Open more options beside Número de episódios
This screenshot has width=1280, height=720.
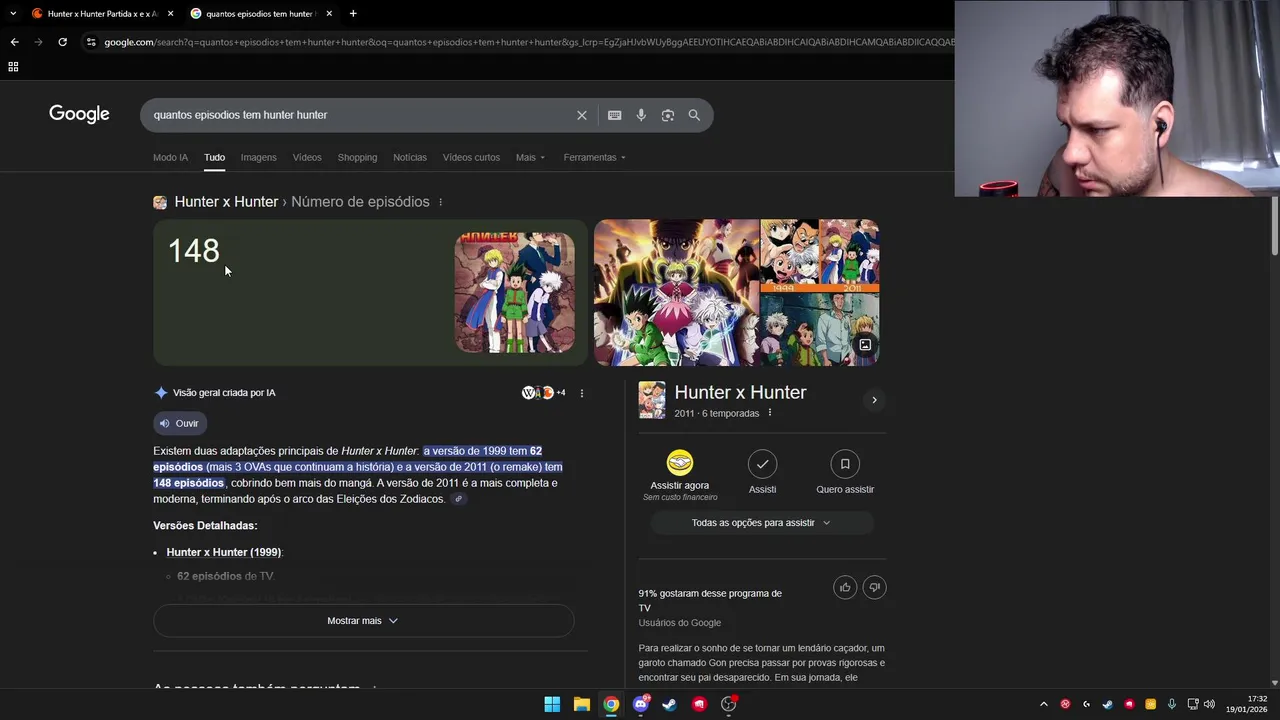click(440, 202)
